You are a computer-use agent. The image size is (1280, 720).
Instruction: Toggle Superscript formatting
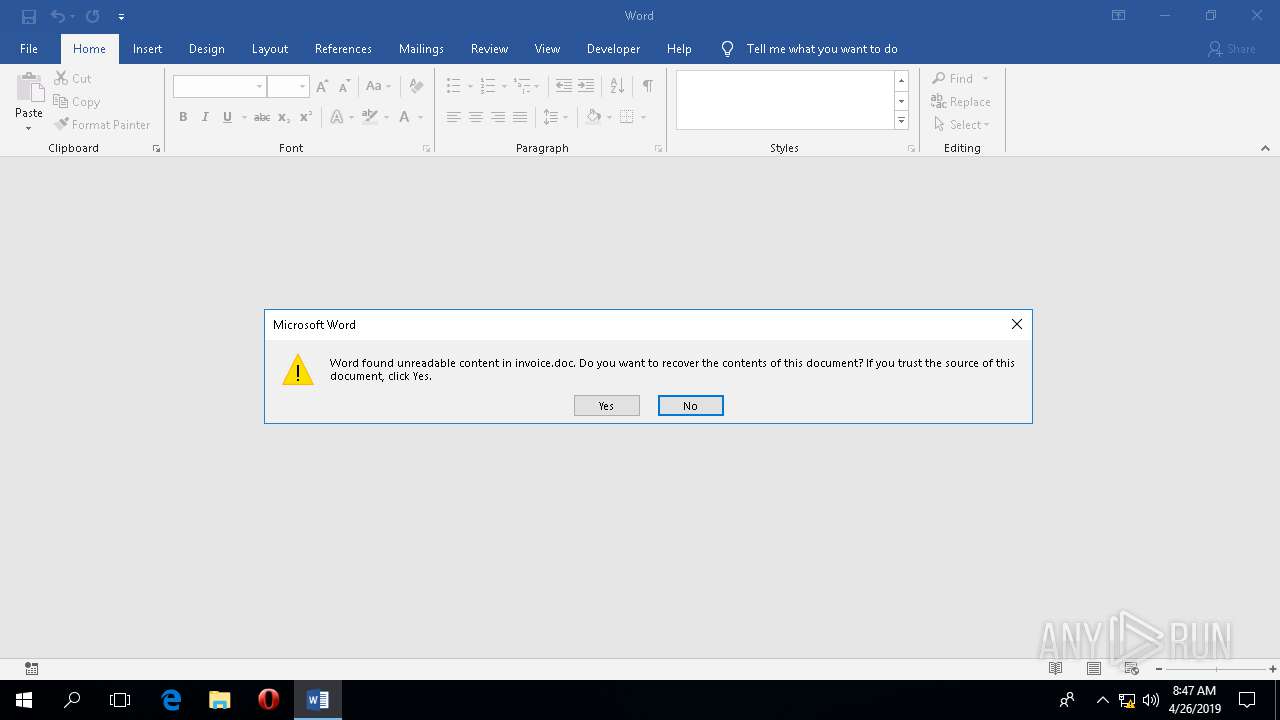pos(306,117)
